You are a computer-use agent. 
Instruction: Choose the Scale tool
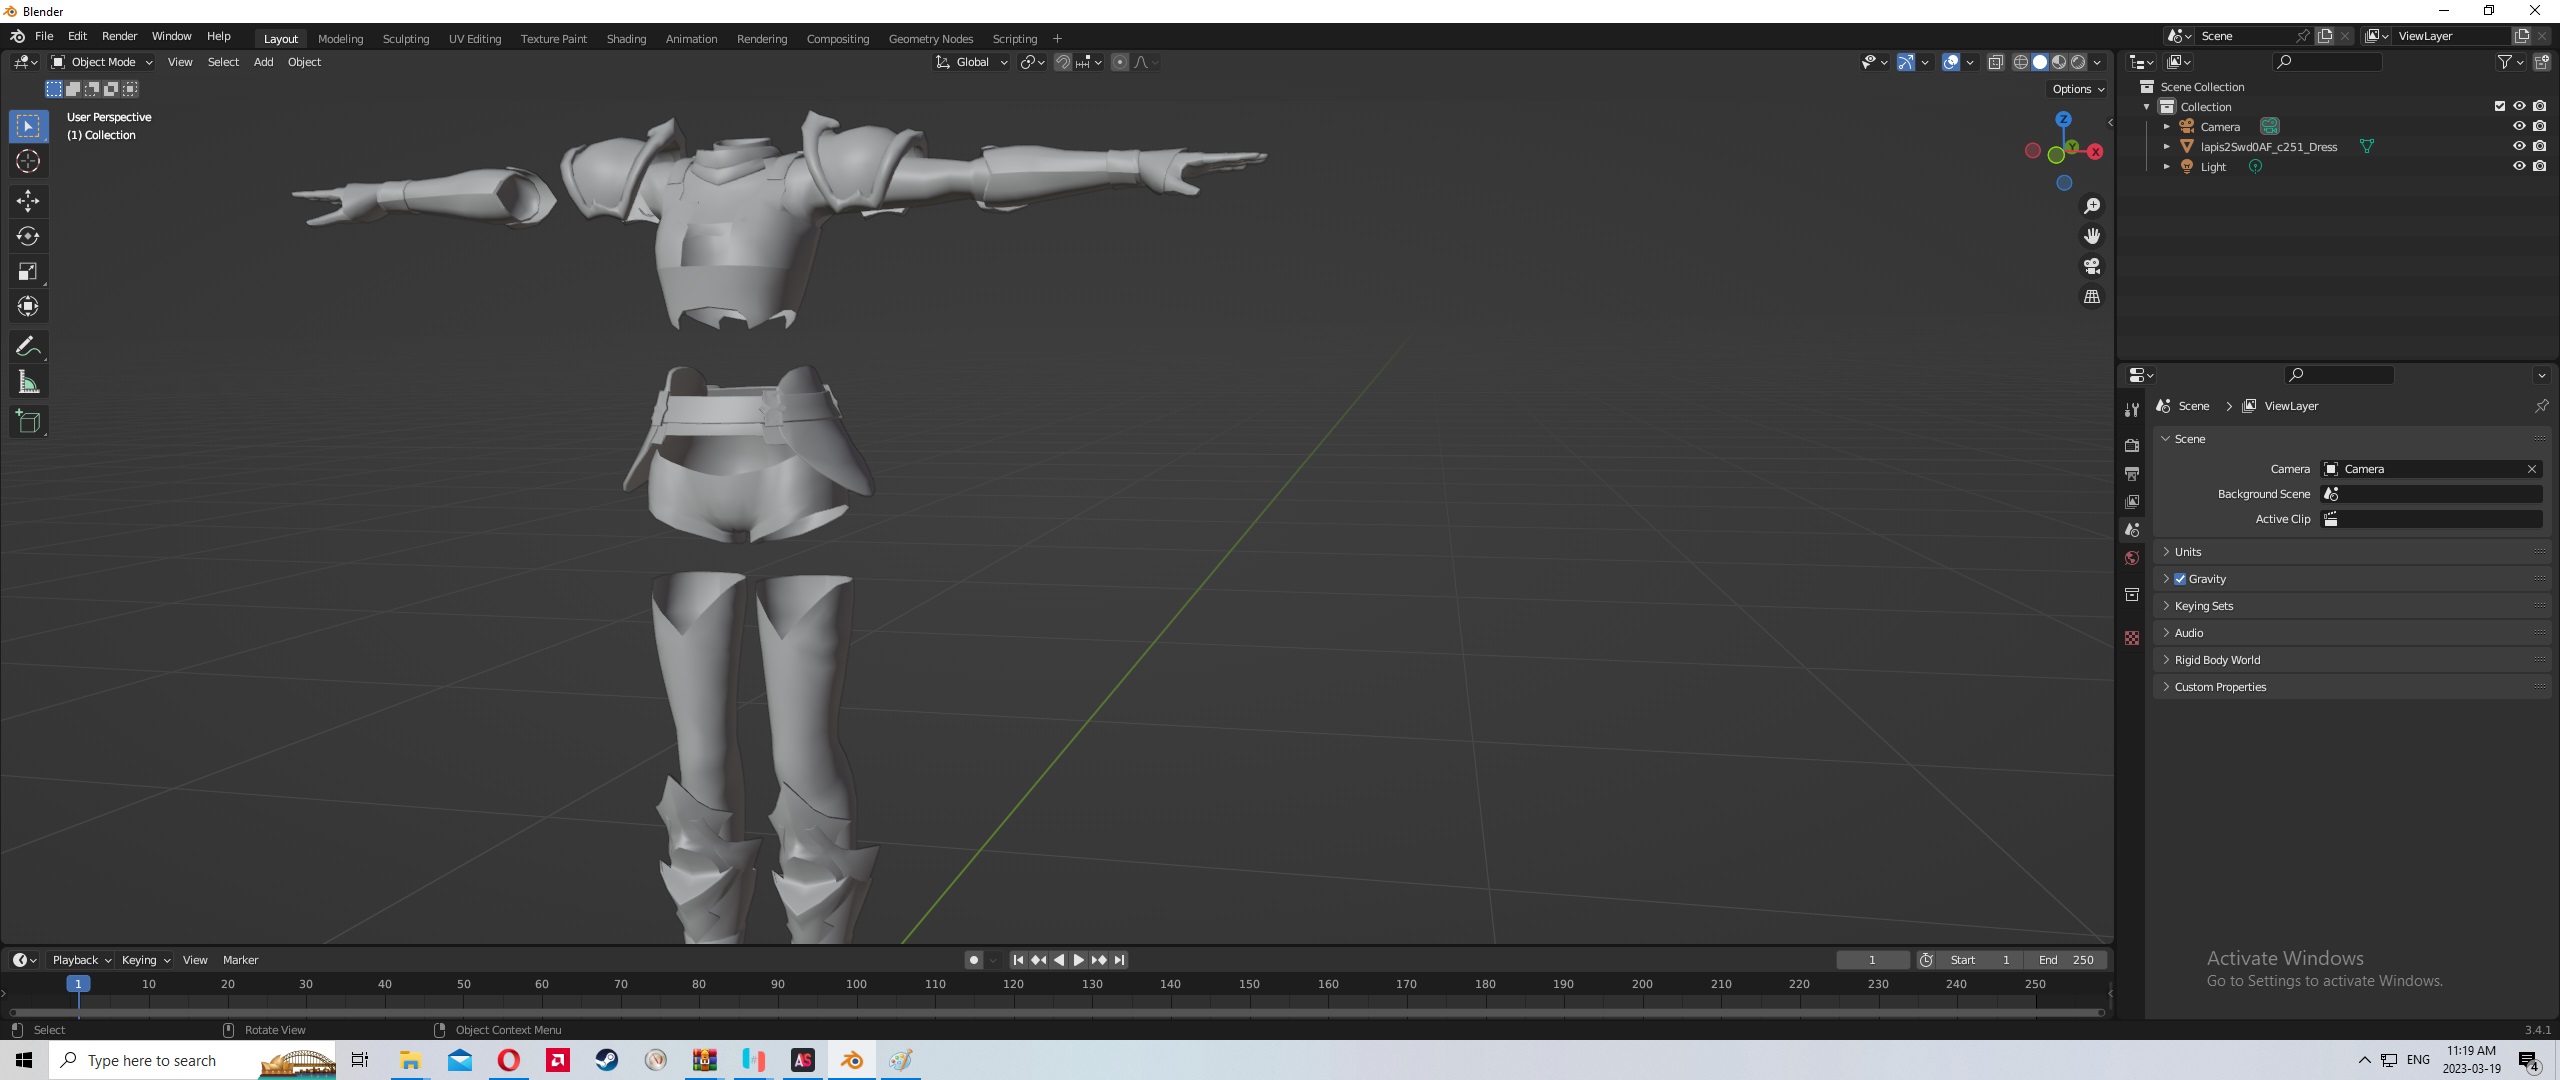(x=28, y=272)
